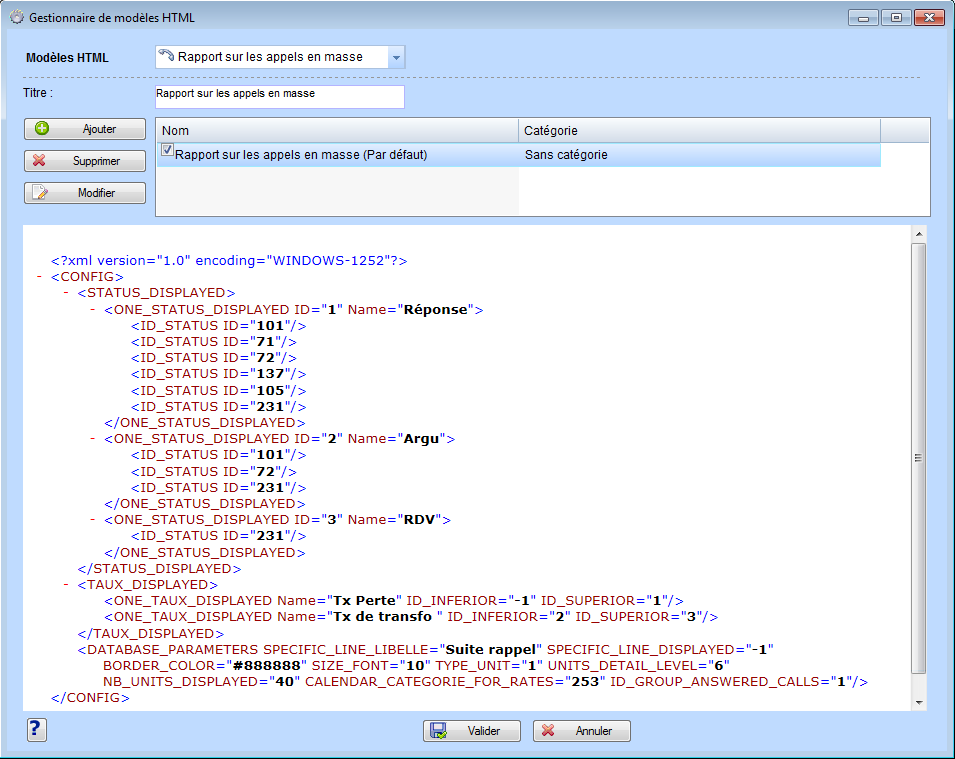Click the XML scrollbar up arrow
This screenshot has width=955, height=759.
(x=919, y=234)
